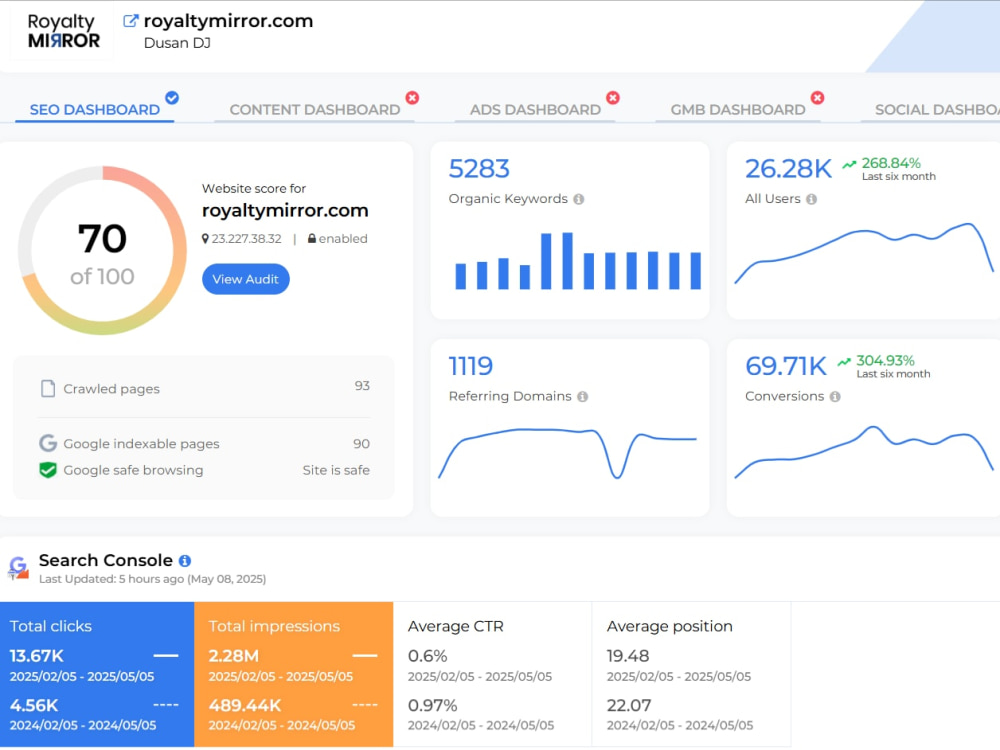
Task: Click the red X badge on Content Dashboard
Action: click(x=413, y=98)
